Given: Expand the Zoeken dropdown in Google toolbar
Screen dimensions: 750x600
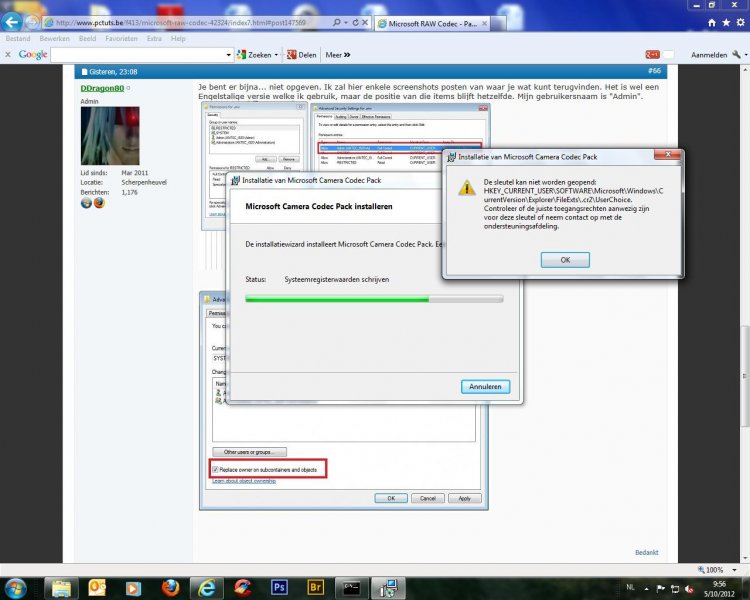Looking at the screenshot, I should [276, 54].
